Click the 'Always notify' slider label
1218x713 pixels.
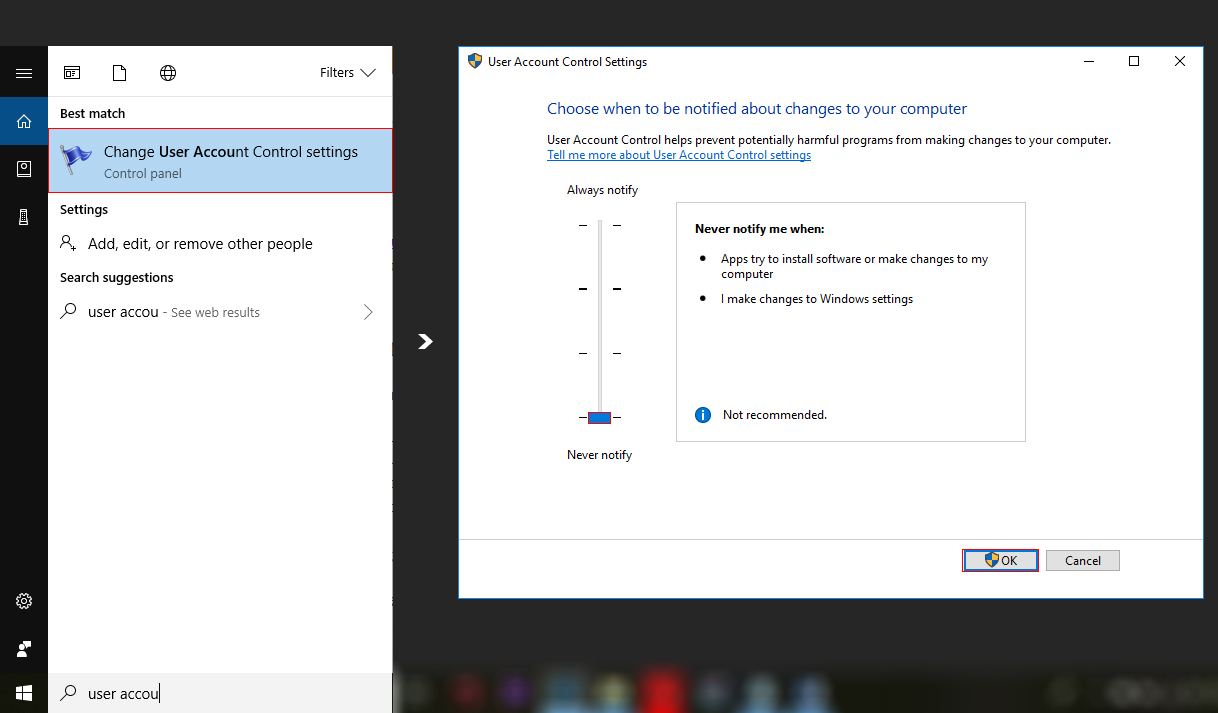(602, 190)
